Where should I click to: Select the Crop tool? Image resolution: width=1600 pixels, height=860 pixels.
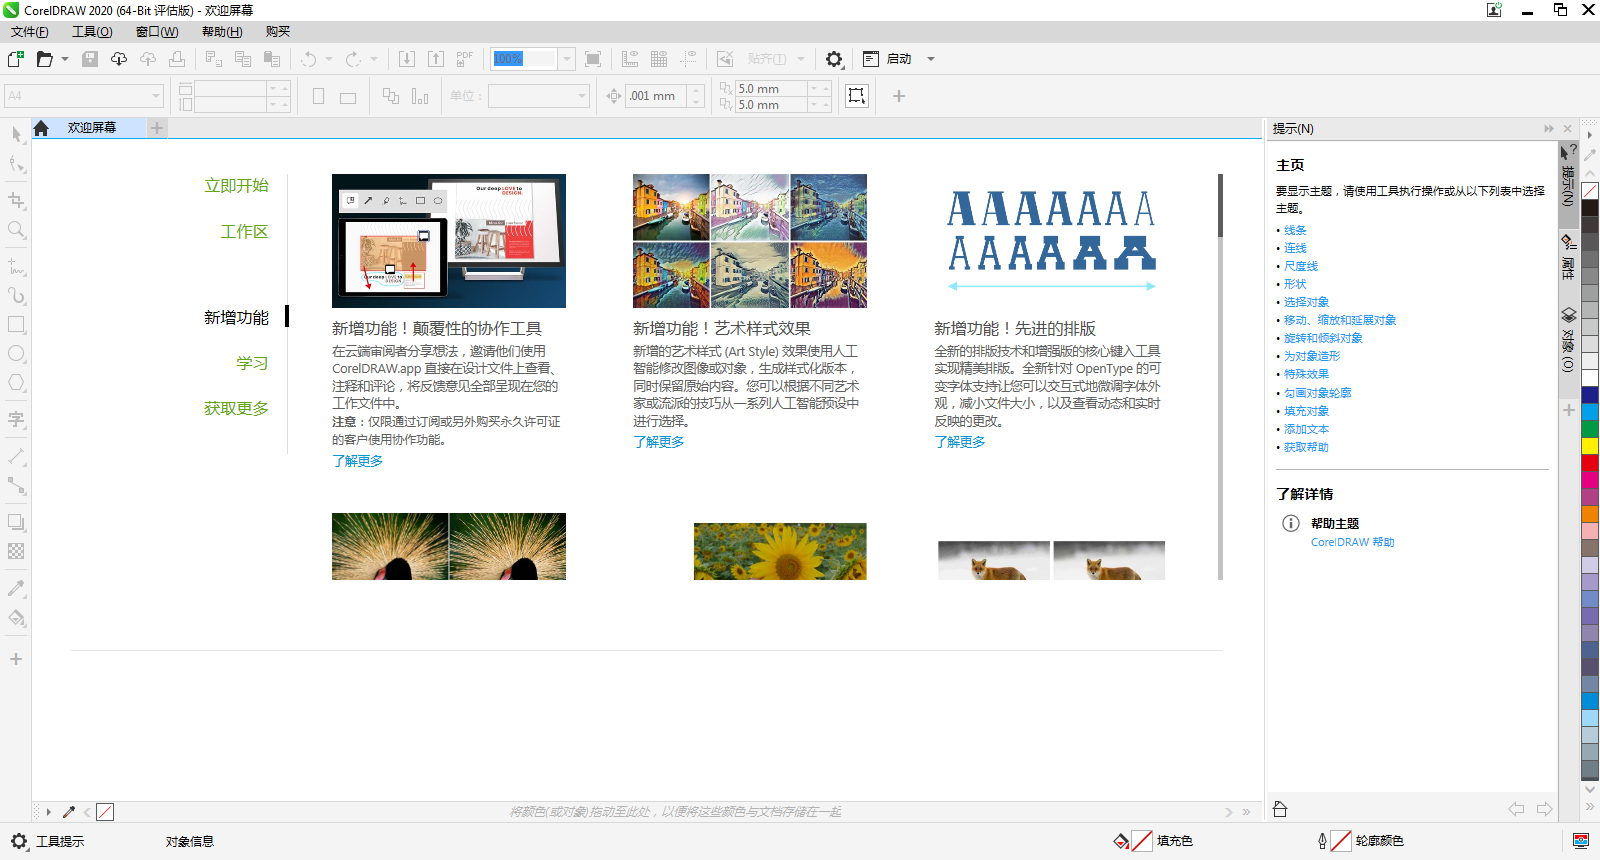(16, 201)
